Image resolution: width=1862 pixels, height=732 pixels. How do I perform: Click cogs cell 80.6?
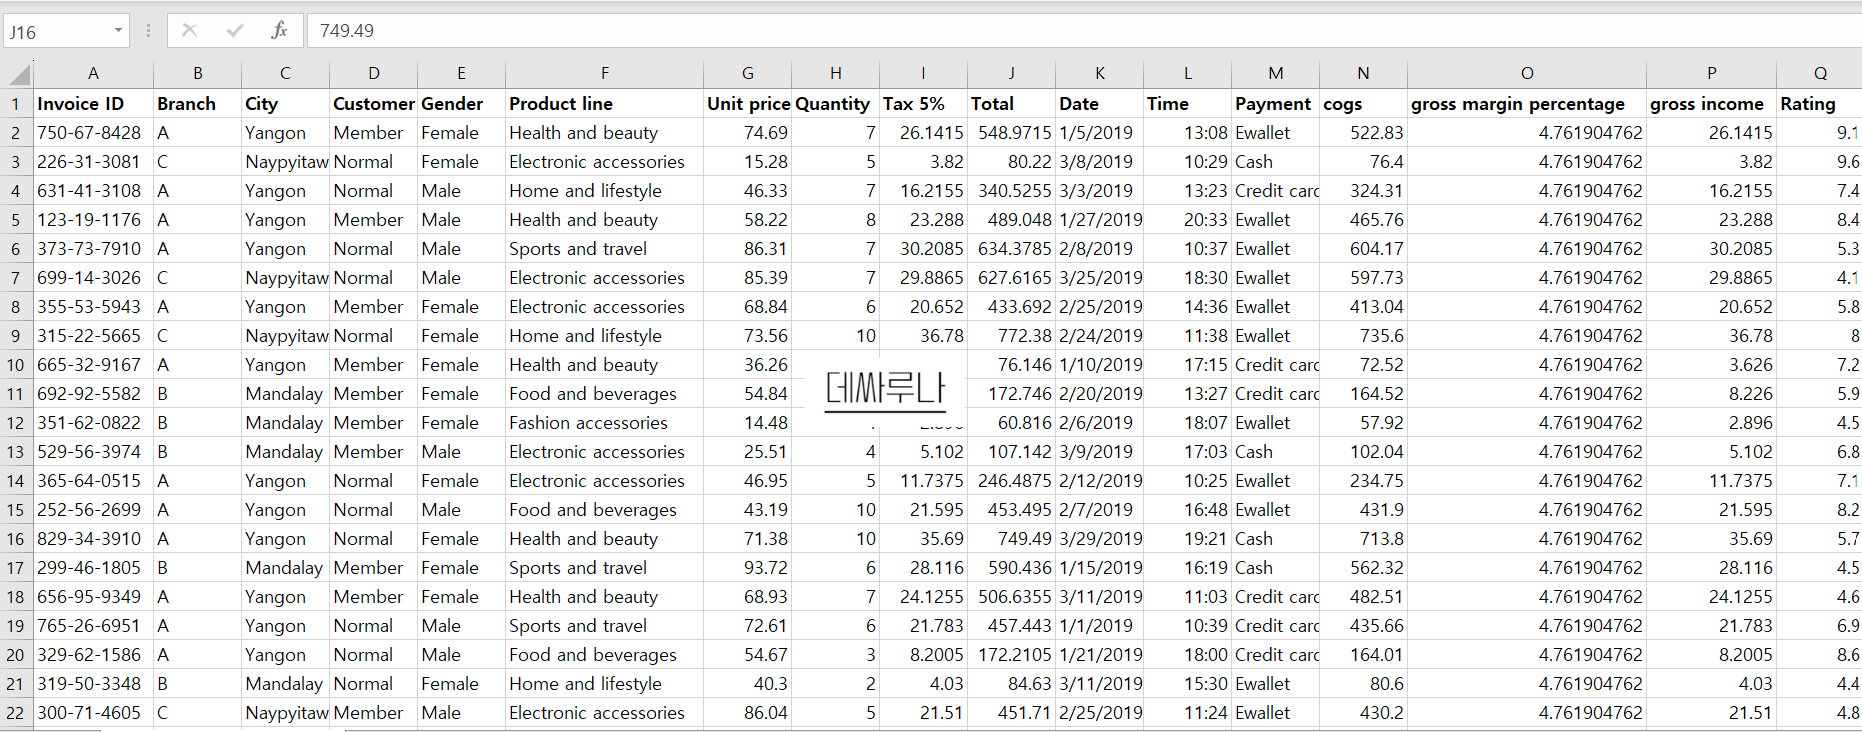pyautogui.click(x=1363, y=684)
